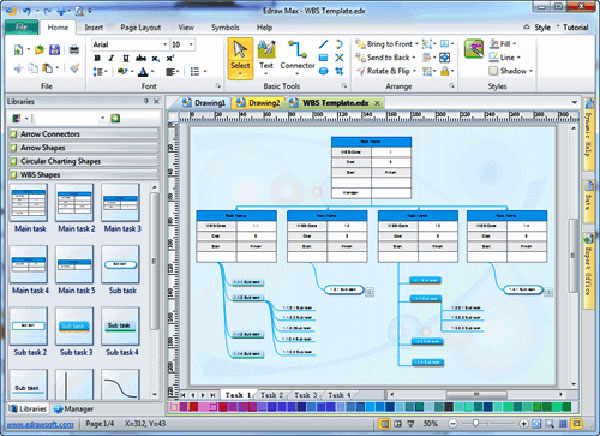This screenshot has width=600, height=436.
Task: Open the Symbols ribbon tab
Action: pyautogui.click(x=225, y=27)
